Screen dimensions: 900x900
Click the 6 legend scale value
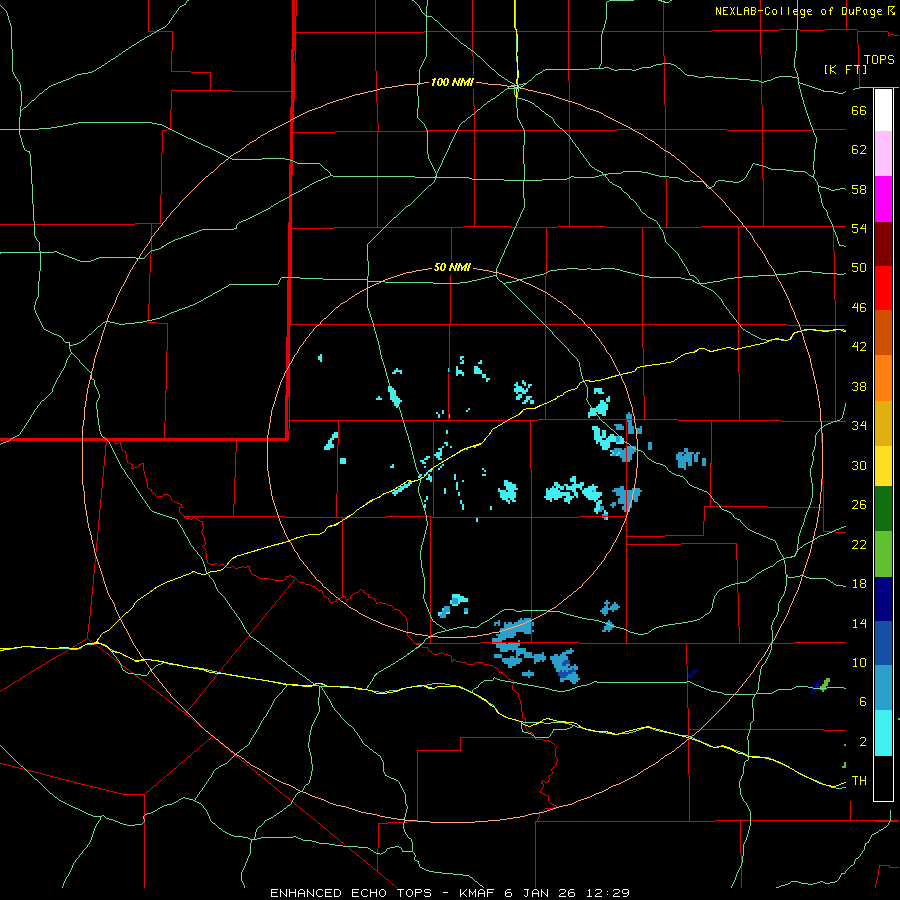click(863, 702)
